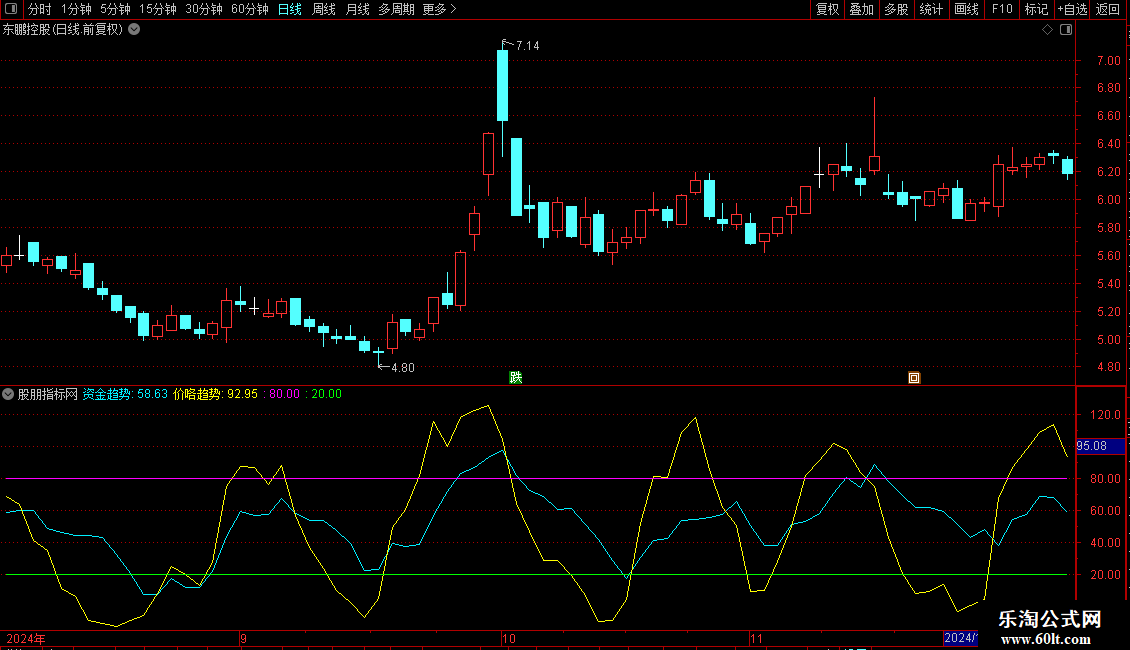Click the 资金趋势: 58.63 value
The width and height of the screenshot is (1130, 650).
pyautogui.click(x=125, y=394)
